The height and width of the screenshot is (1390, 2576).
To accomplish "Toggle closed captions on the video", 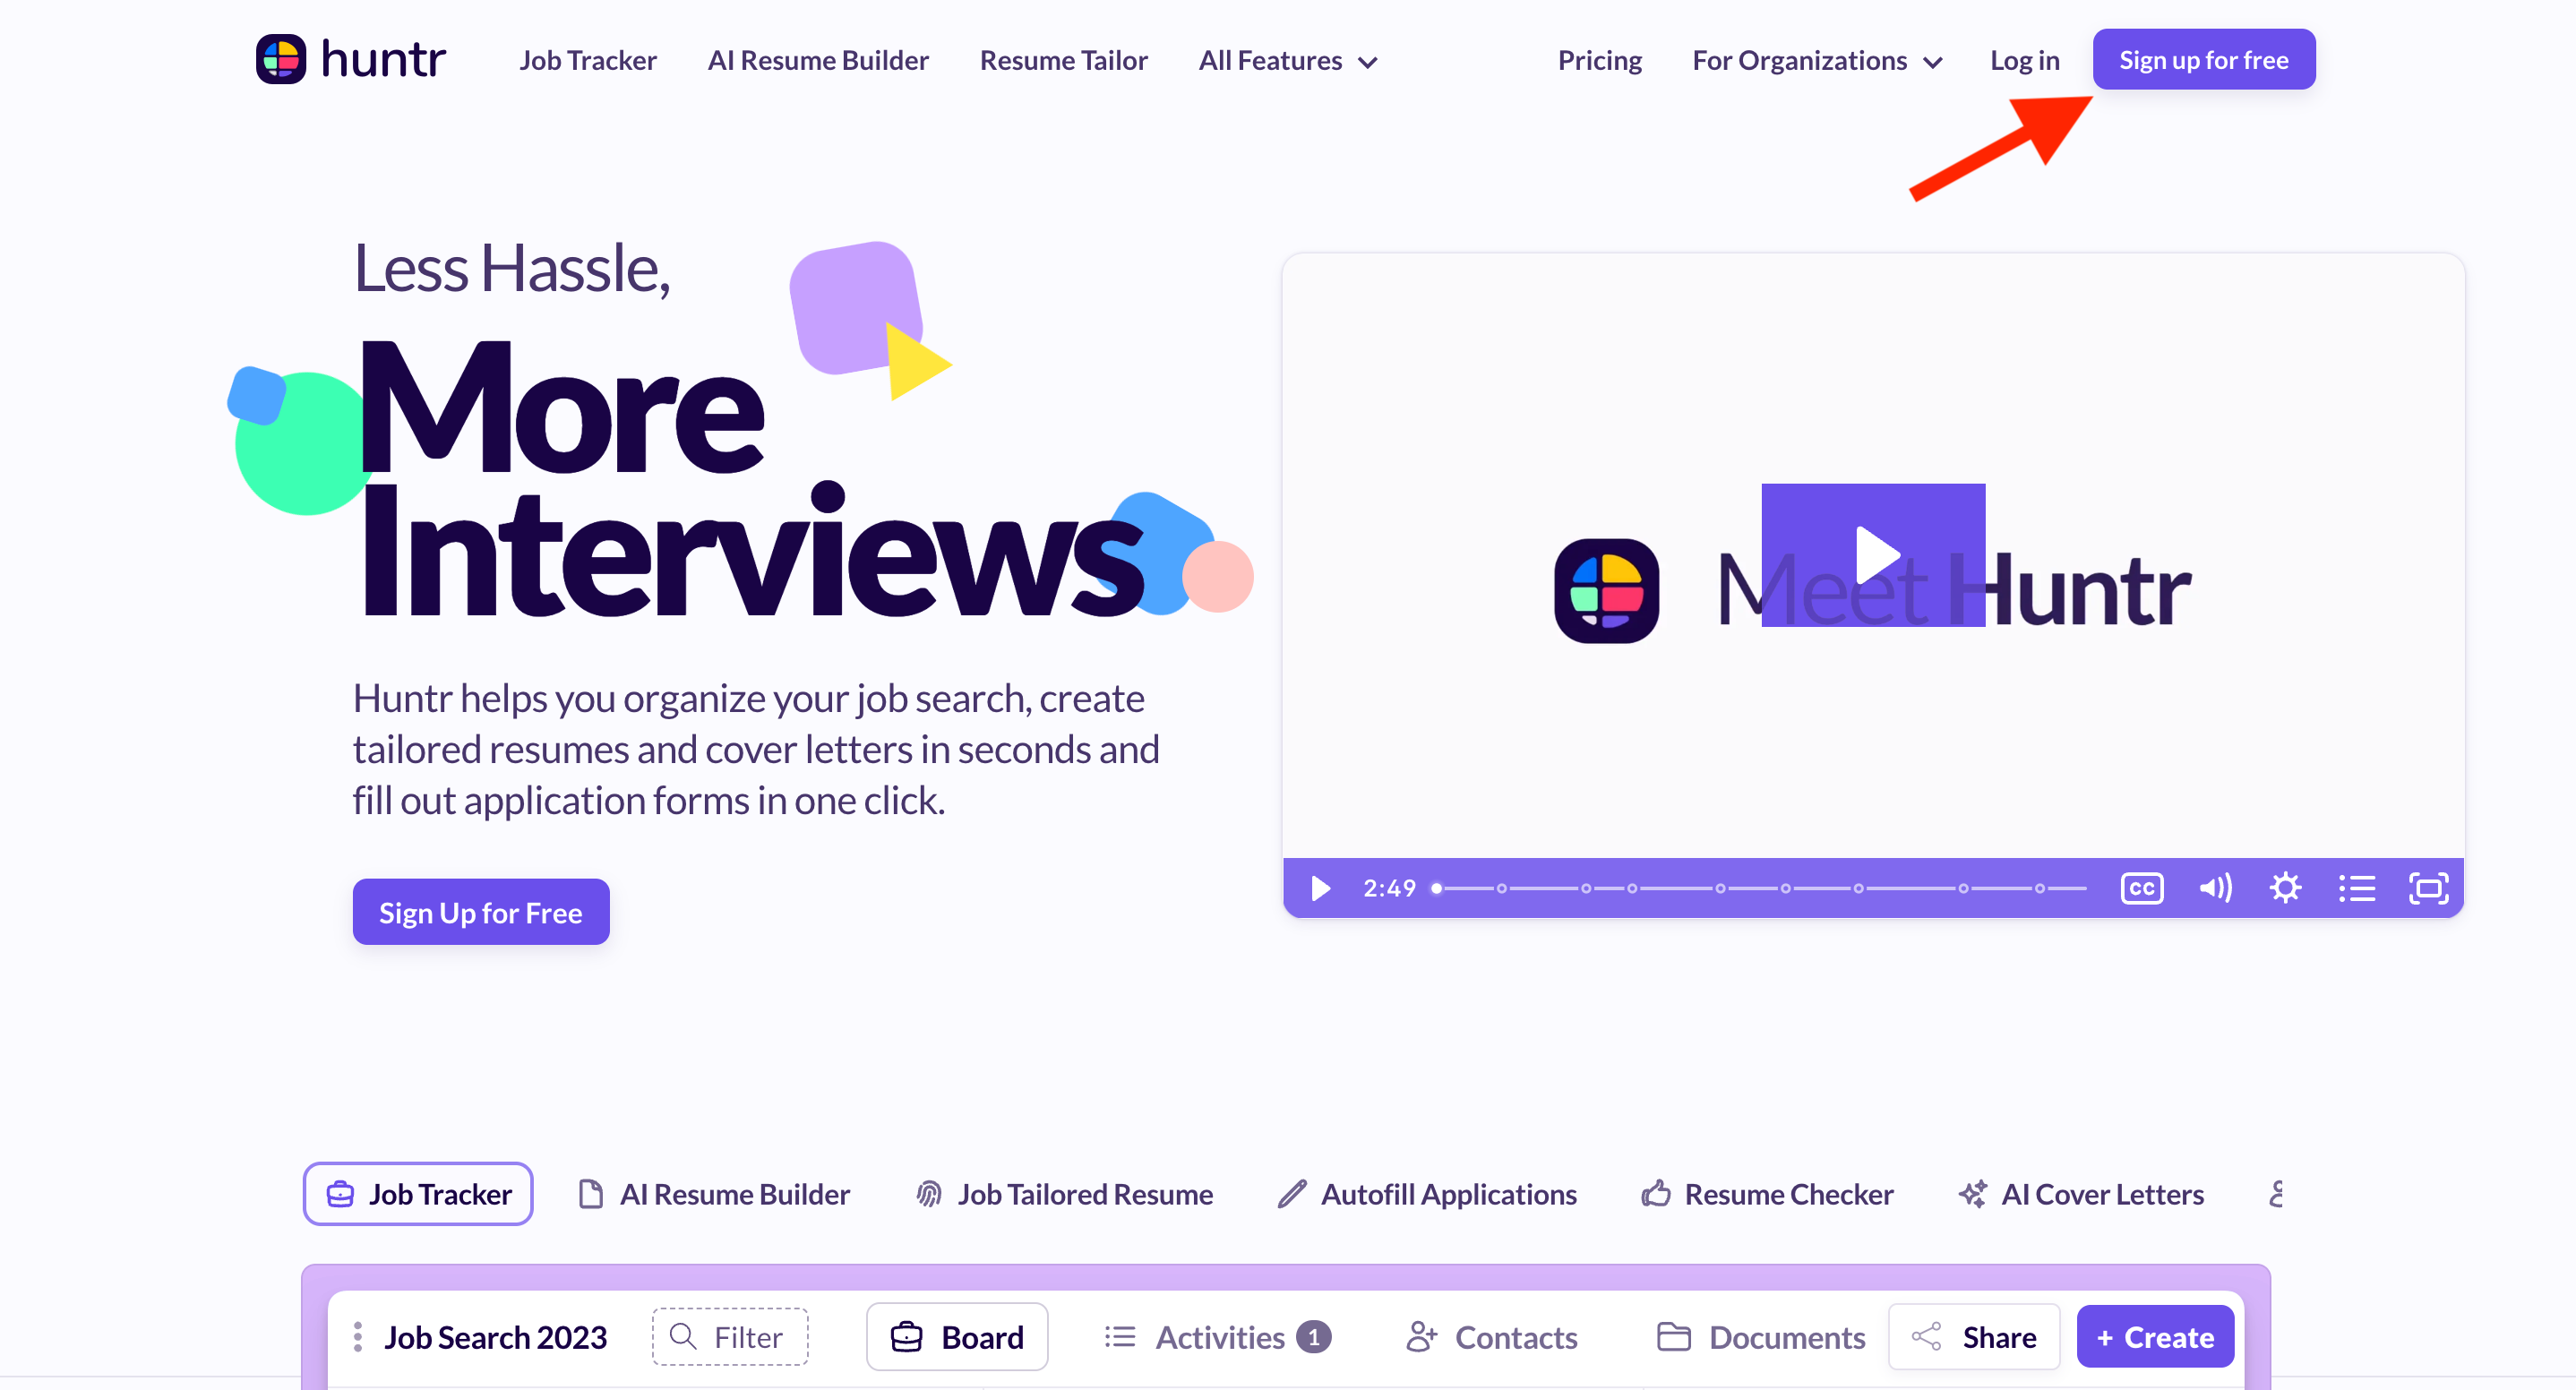I will 2141,888.
